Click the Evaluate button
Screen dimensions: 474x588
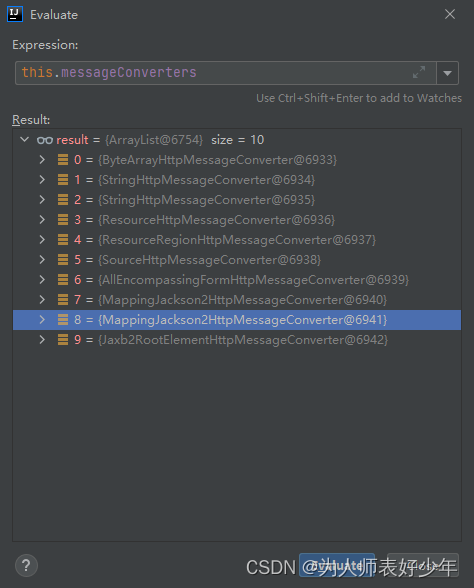point(337,565)
